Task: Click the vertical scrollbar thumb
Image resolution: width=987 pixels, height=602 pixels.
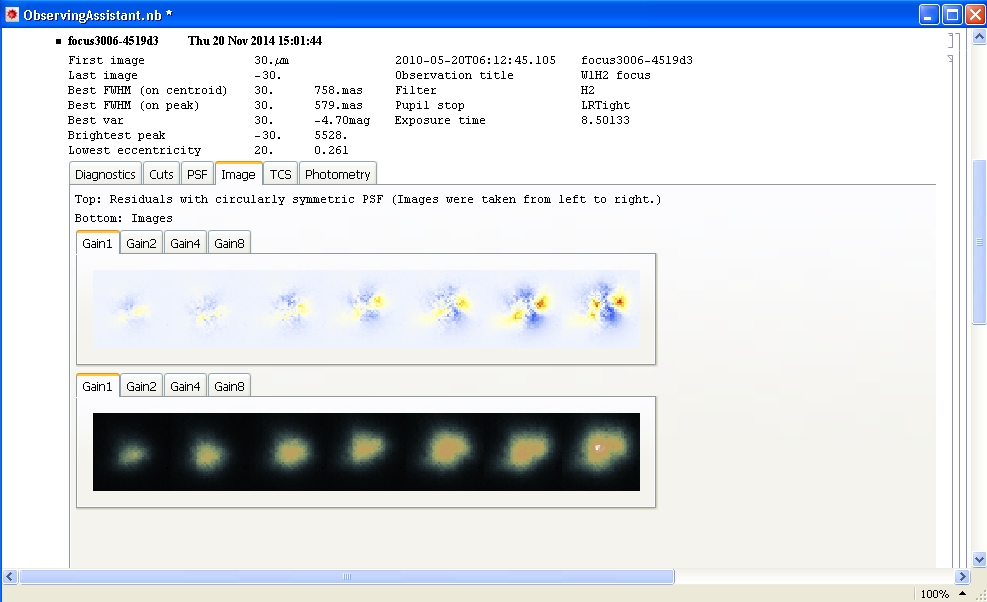Action: tap(979, 242)
